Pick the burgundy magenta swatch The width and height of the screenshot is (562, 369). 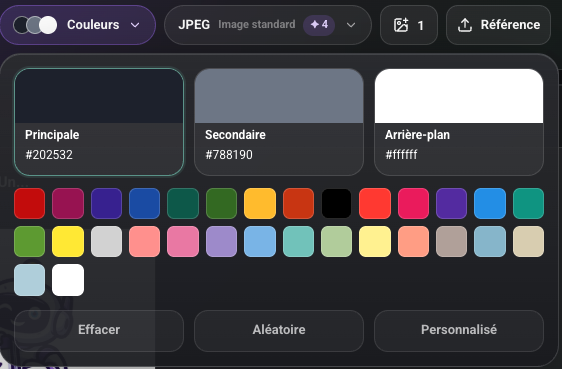(x=68, y=203)
